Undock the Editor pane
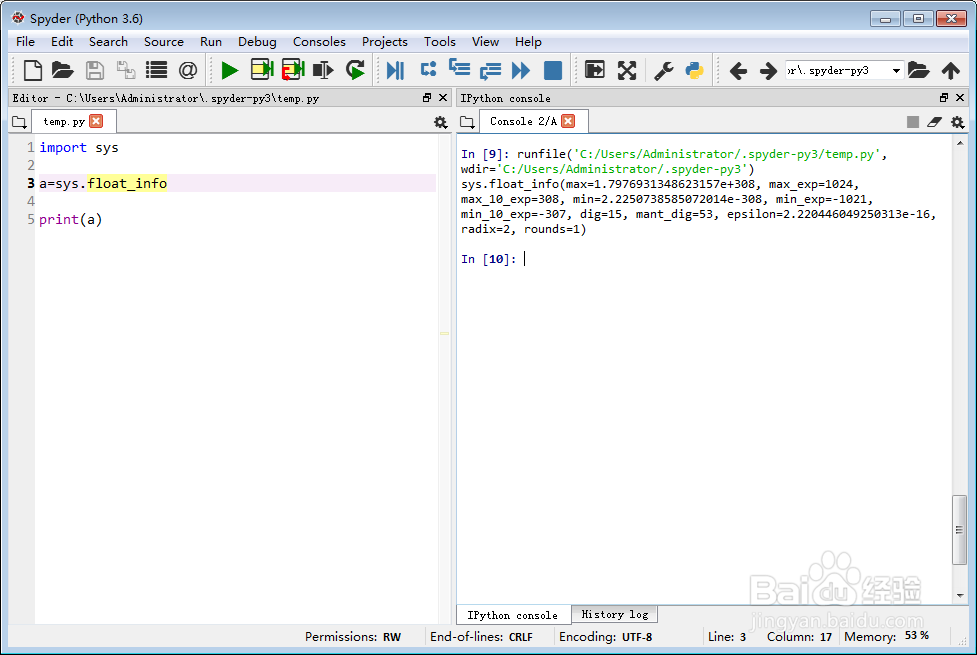The height and width of the screenshot is (655, 977). point(427,98)
